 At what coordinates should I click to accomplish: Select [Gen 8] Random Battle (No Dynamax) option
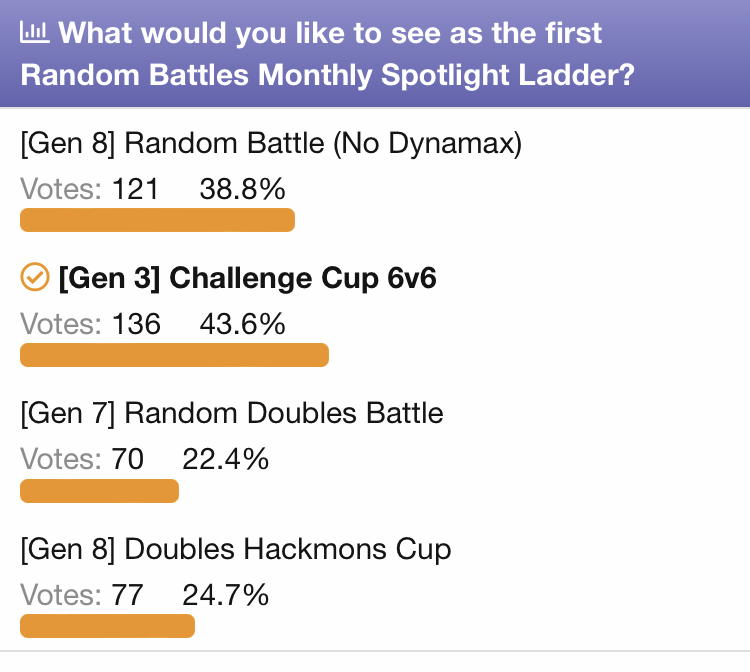coord(271,143)
